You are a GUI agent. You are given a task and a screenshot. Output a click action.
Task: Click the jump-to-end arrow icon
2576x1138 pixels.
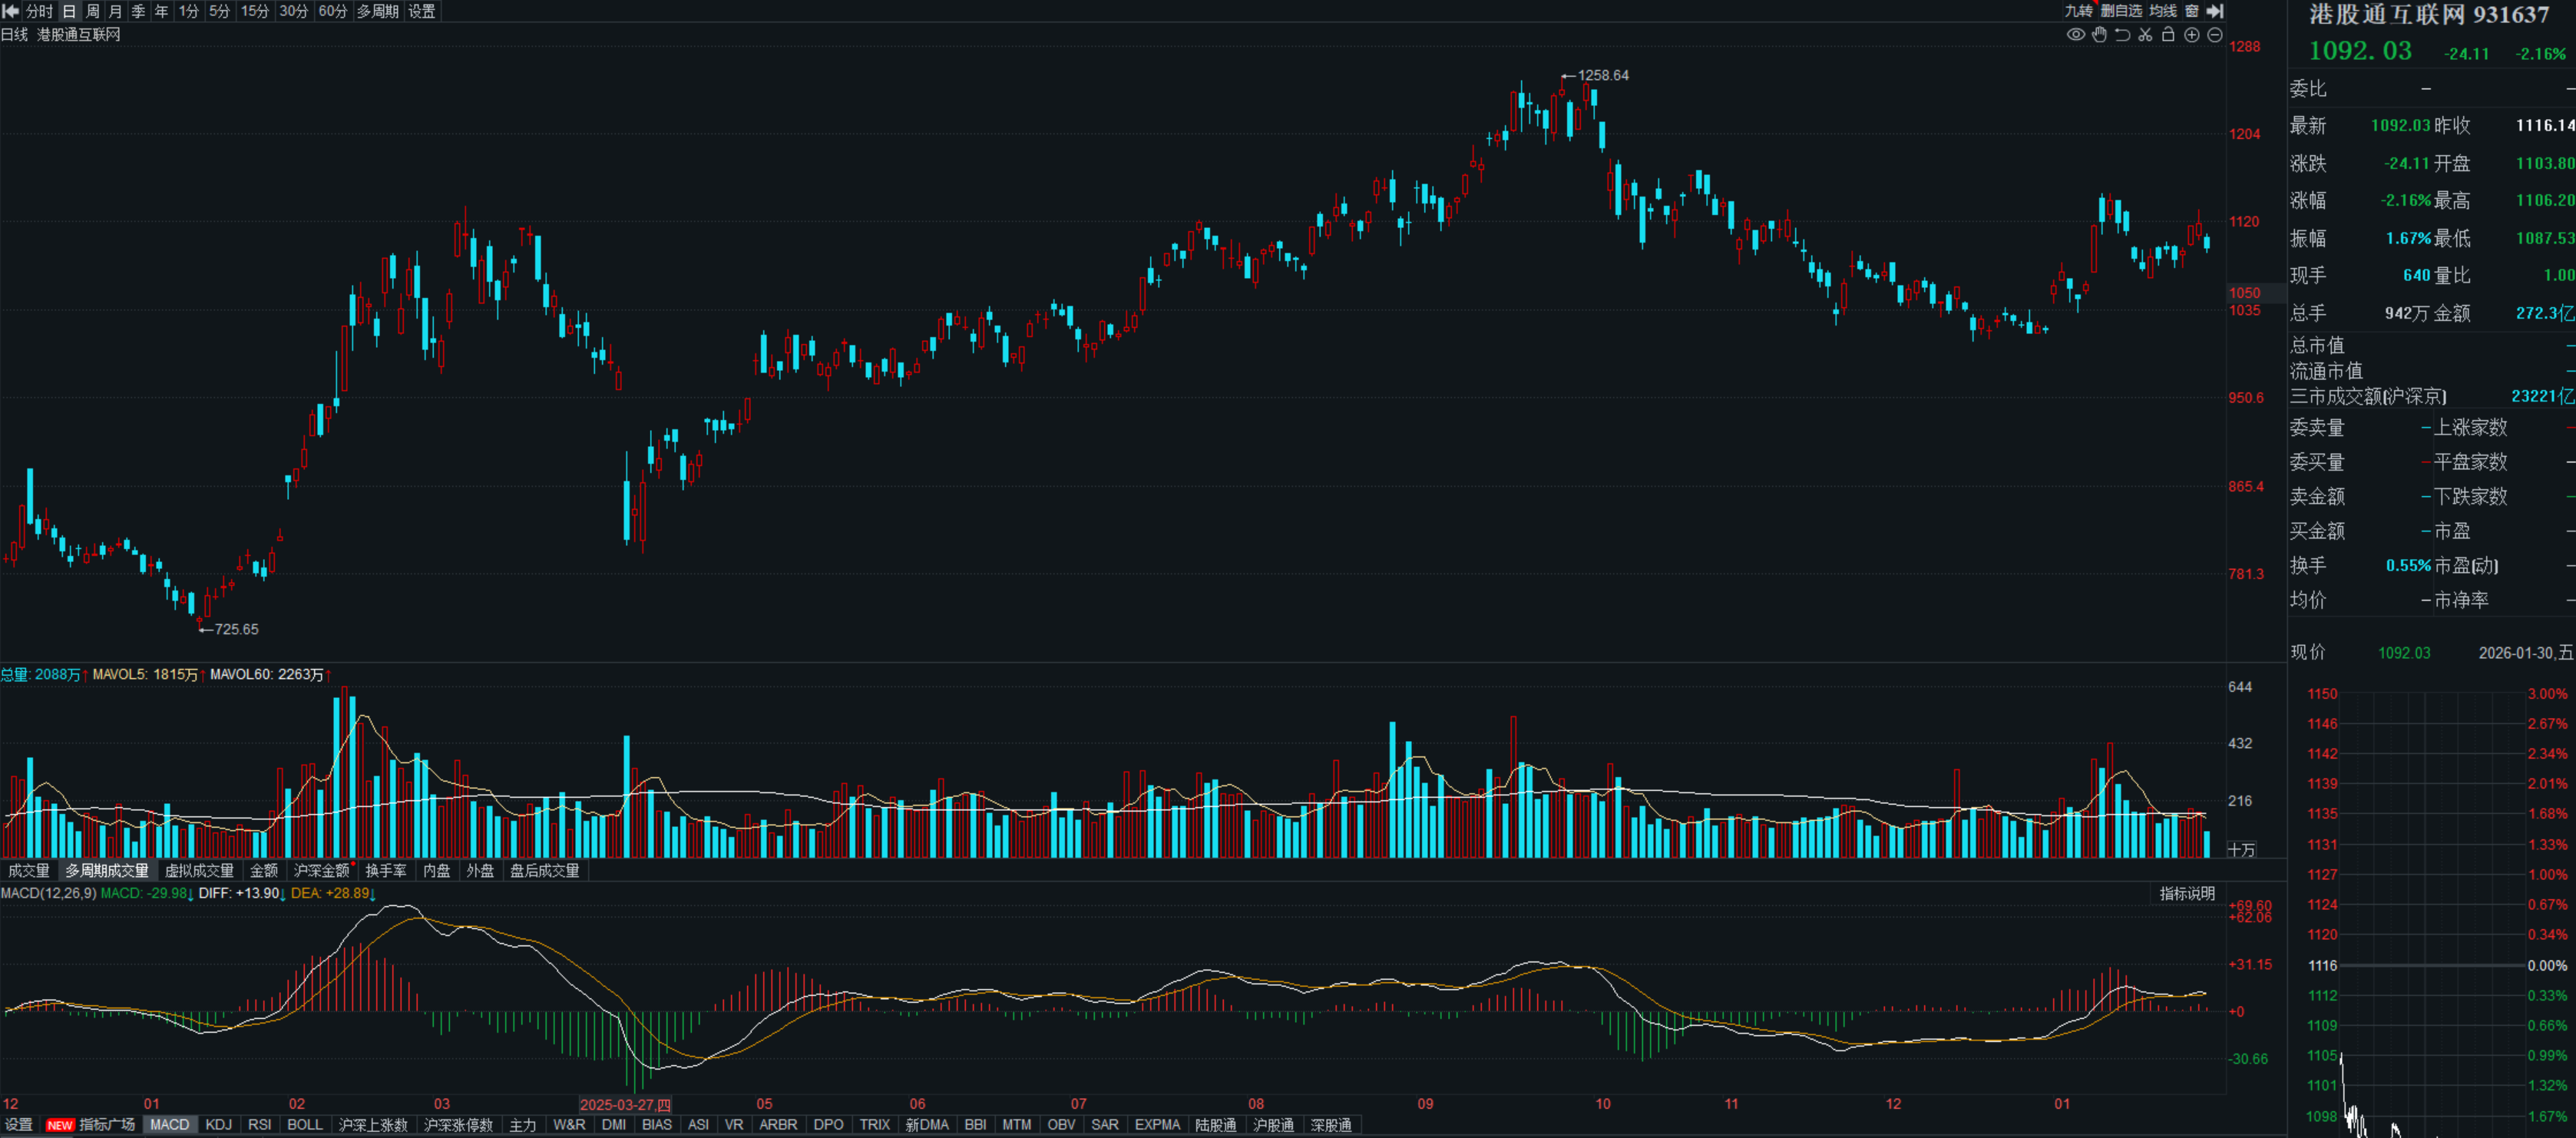click(x=2215, y=11)
